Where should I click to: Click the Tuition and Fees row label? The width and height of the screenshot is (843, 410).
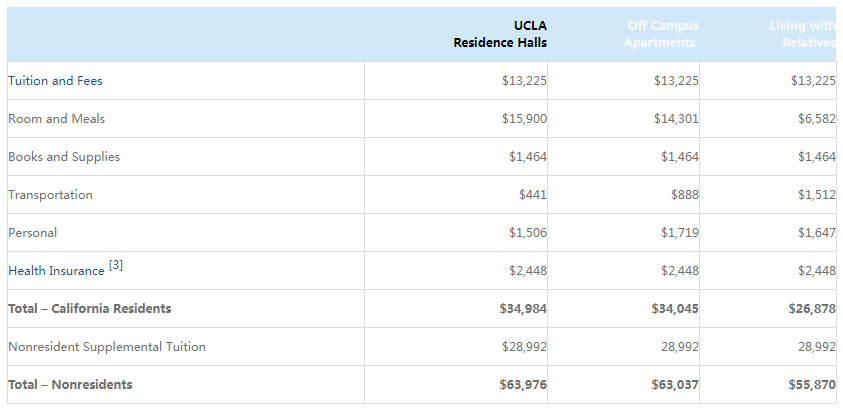tap(55, 81)
